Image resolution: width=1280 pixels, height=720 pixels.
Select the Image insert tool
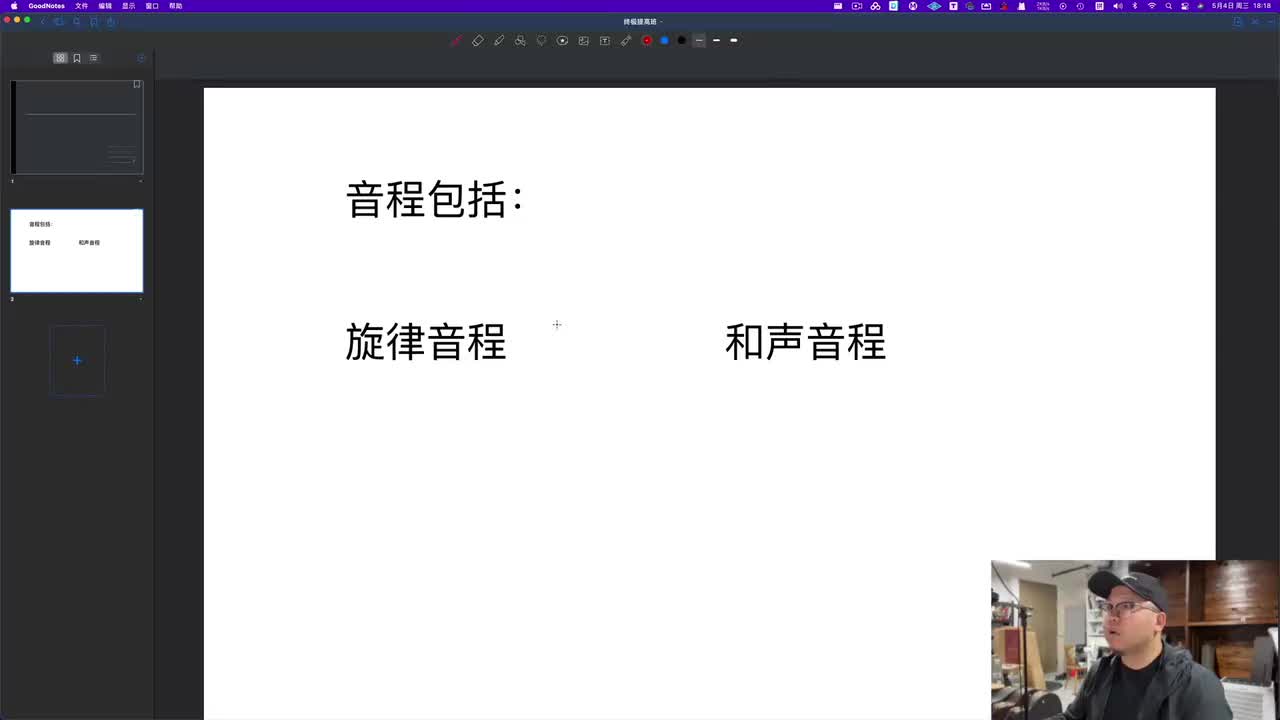(x=583, y=41)
